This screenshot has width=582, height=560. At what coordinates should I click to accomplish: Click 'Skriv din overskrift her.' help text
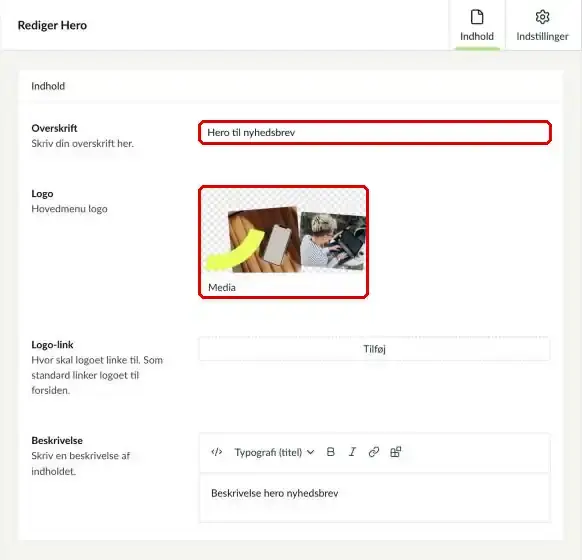(82, 144)
